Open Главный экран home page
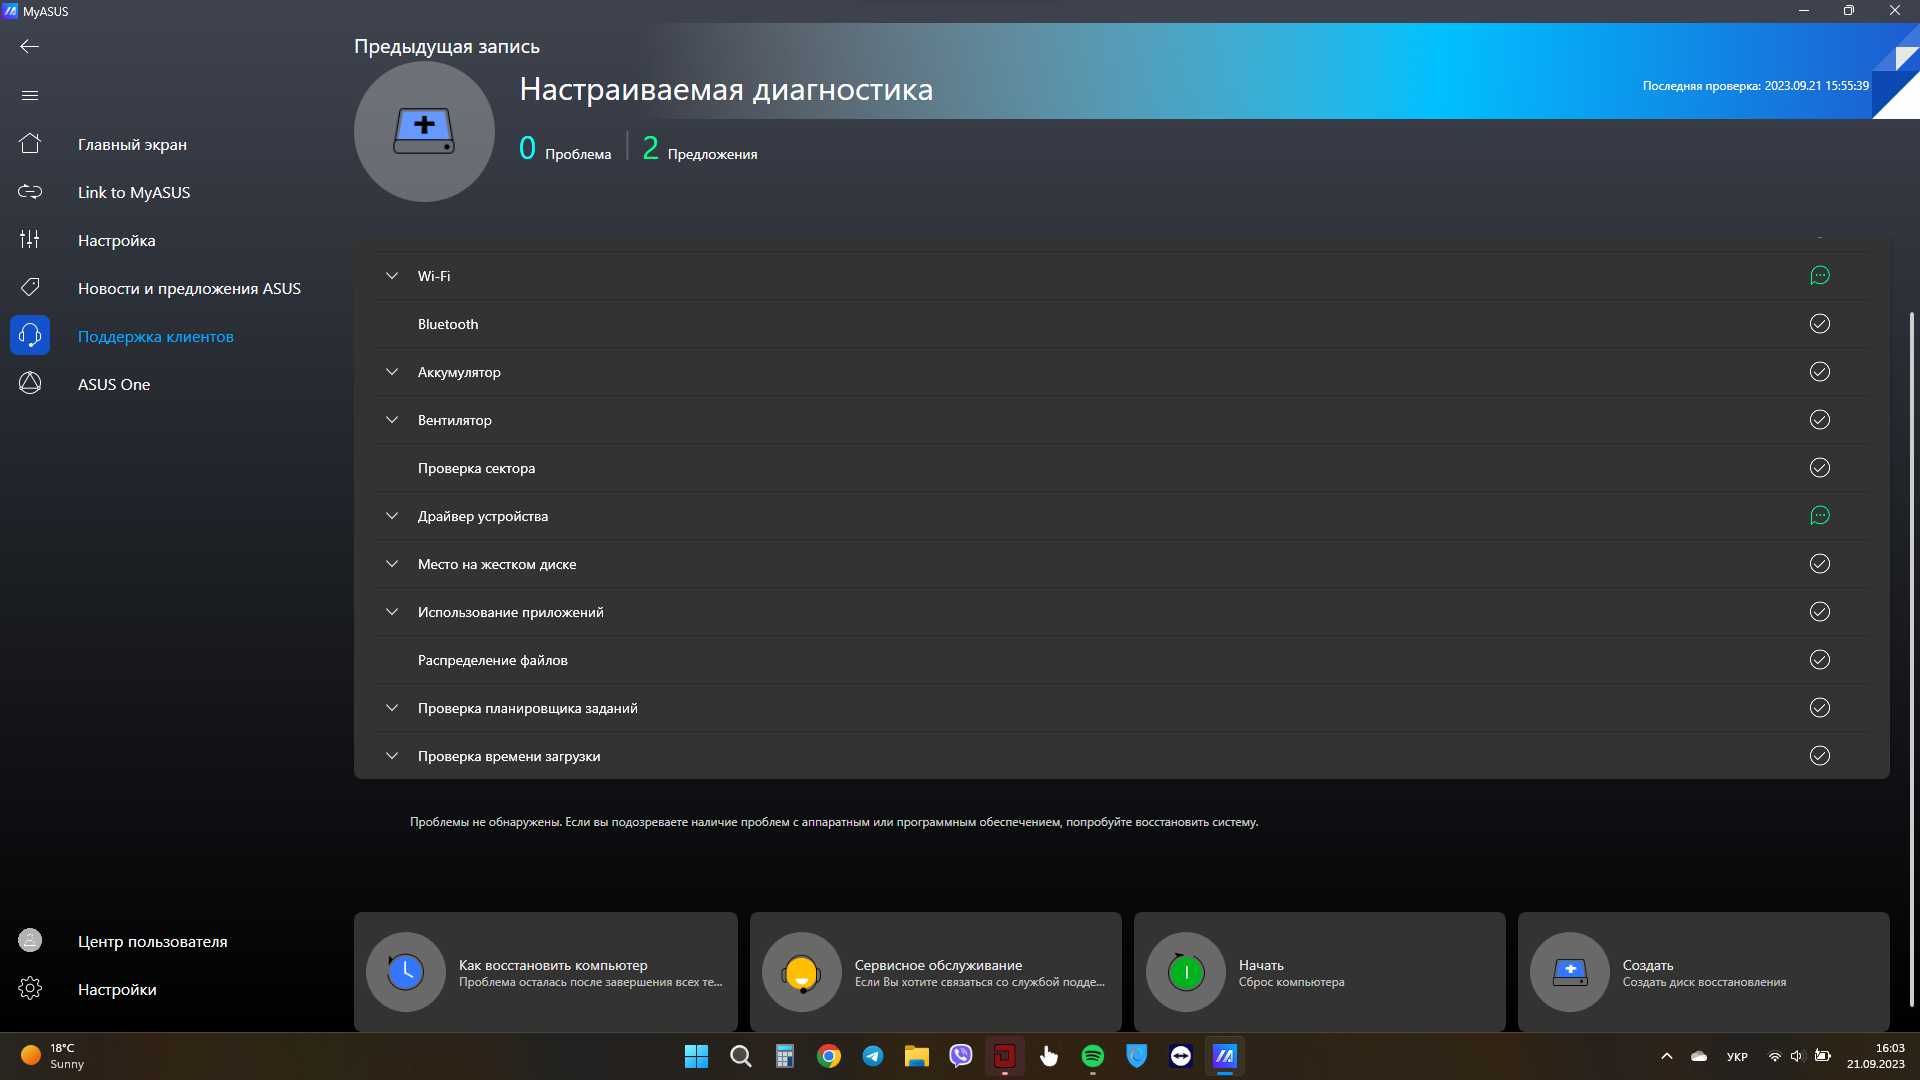This screenshot has width=1920, height=1080. click(x=132, y=144)
